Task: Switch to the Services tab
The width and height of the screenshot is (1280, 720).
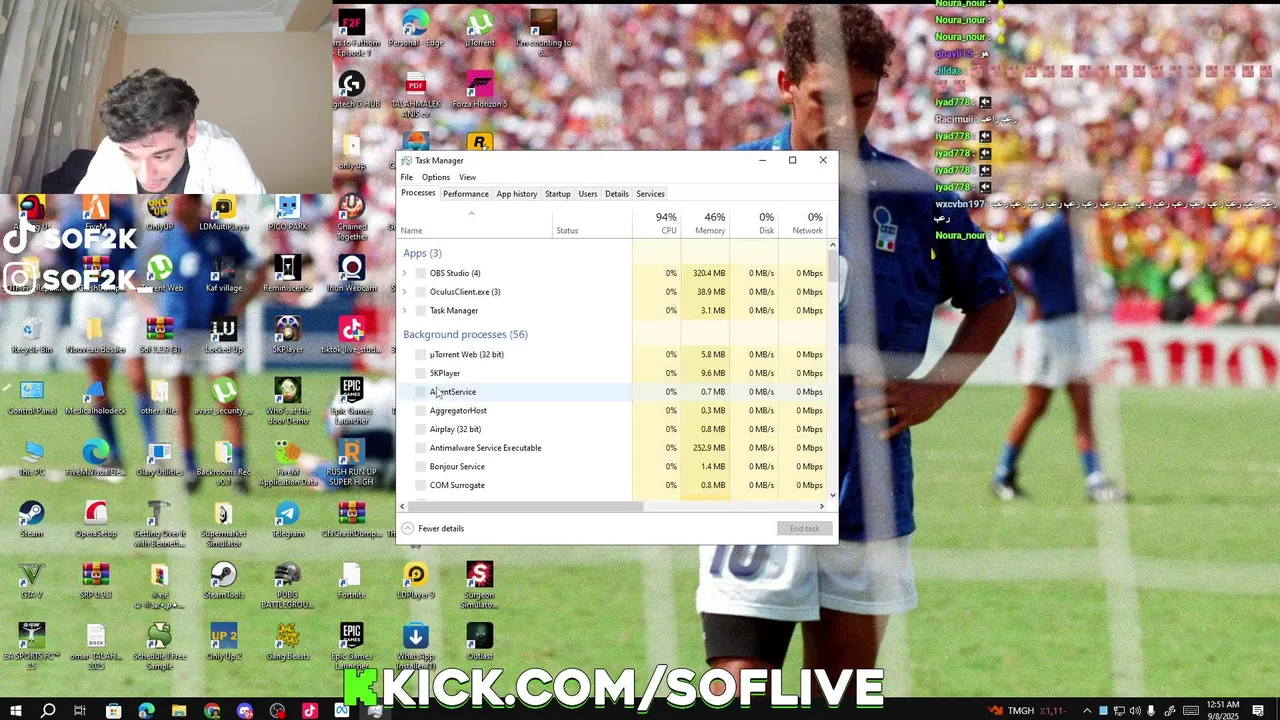Action: (650, 194)
